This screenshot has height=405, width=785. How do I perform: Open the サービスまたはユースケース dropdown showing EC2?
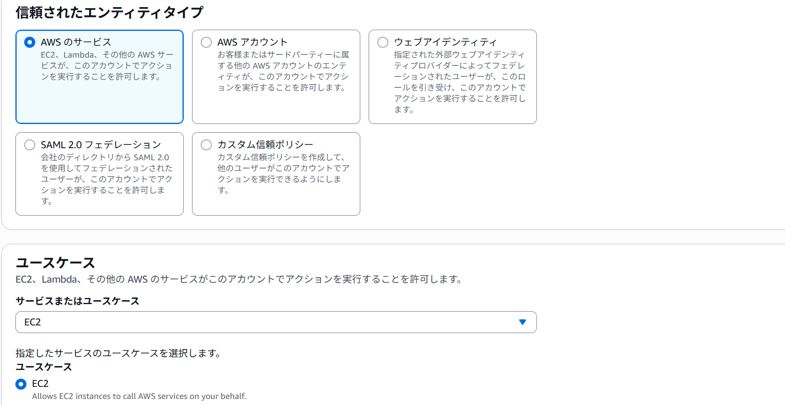coord(276,322)
